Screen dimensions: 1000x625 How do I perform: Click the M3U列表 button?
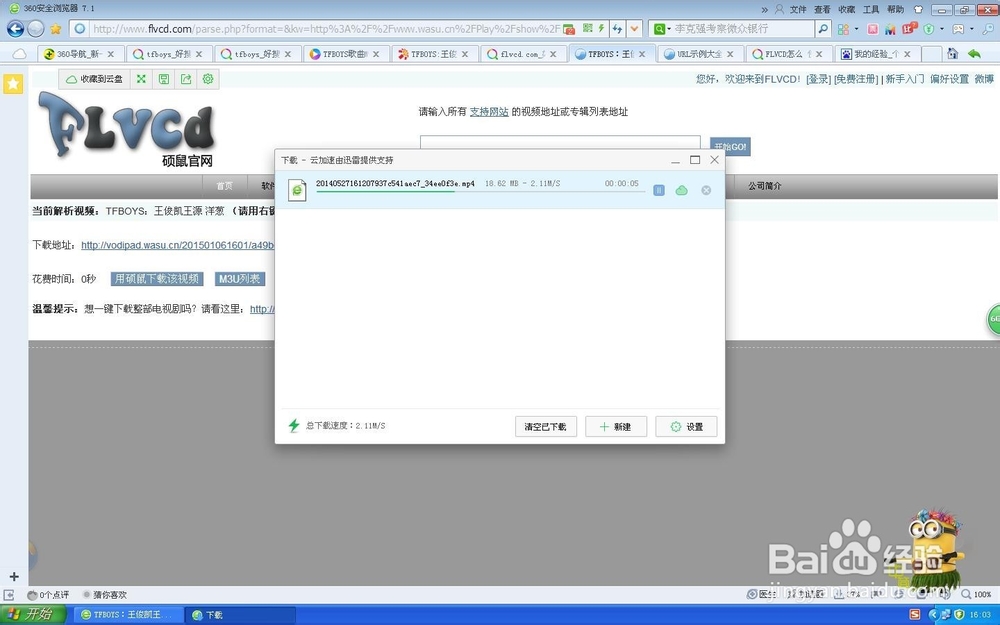239,279
